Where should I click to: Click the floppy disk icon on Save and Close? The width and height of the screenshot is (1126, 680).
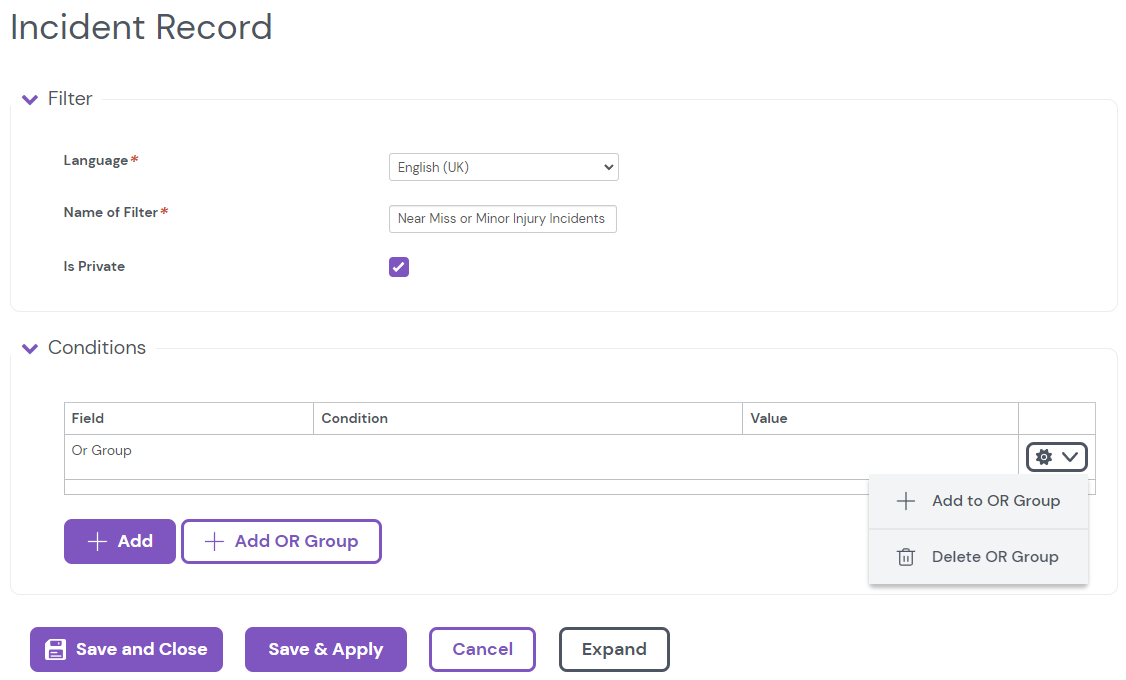pyautogui.click(x=56, y=649)
